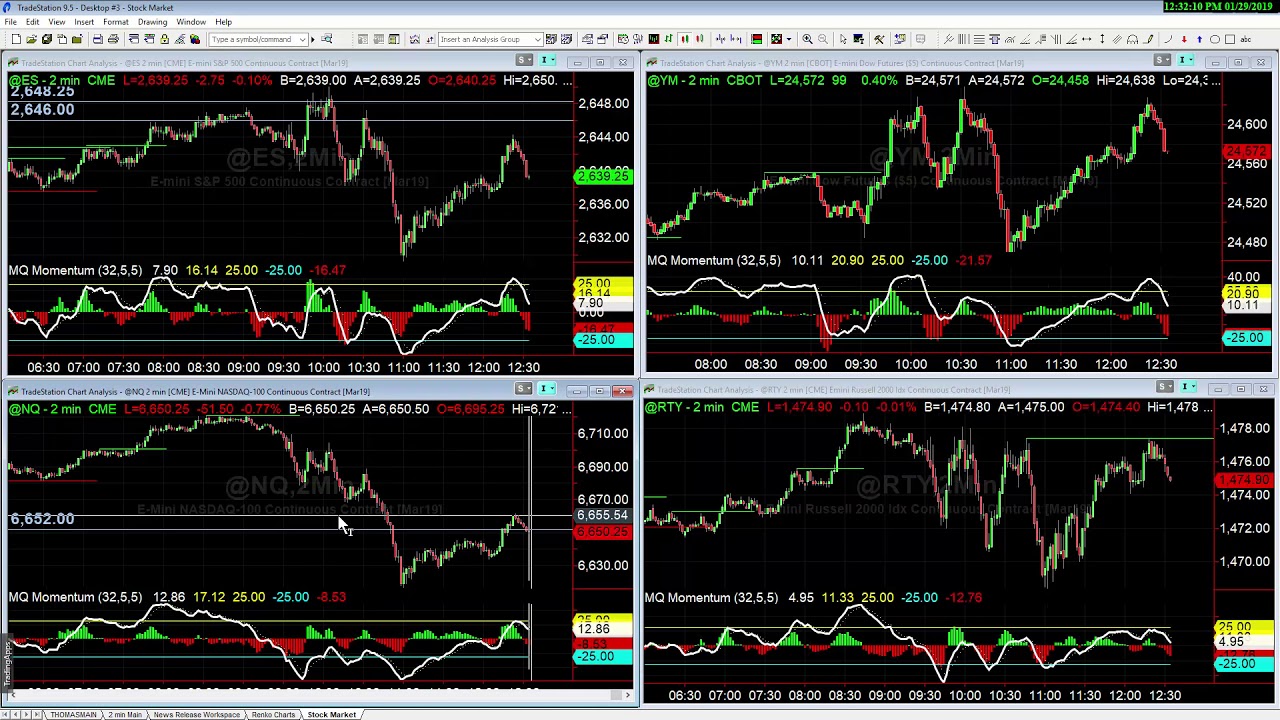
Task: Click the Format Analysis Techniques hammer icon
Action: point(878,39)
